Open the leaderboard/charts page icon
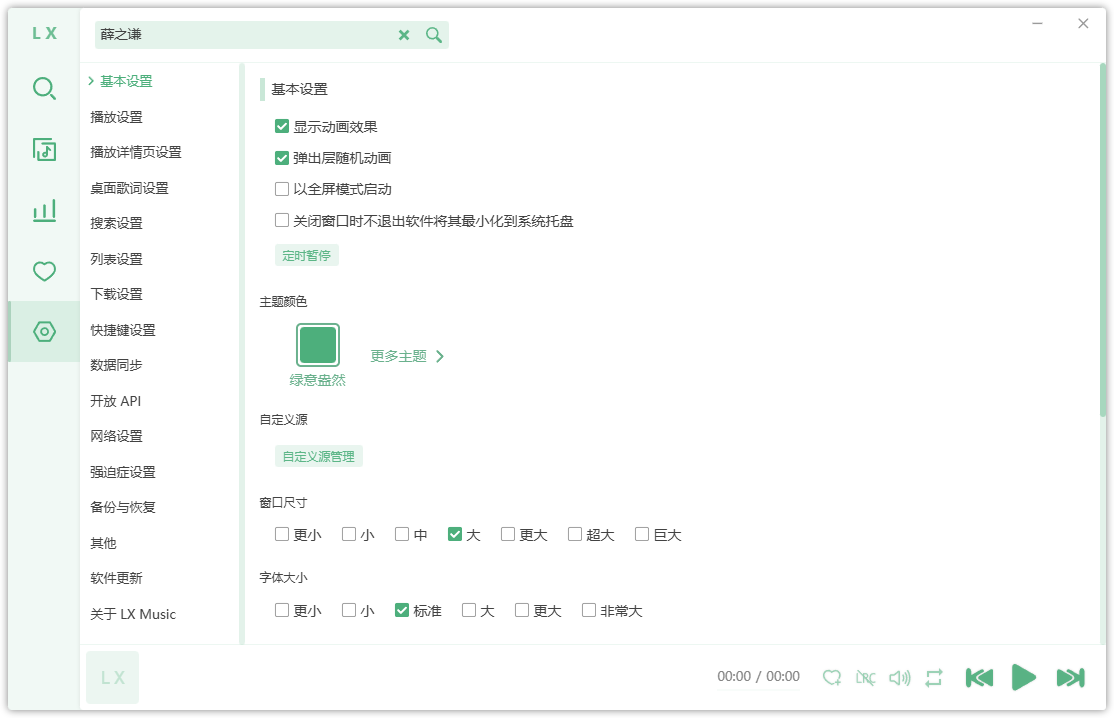 (44, 210)
